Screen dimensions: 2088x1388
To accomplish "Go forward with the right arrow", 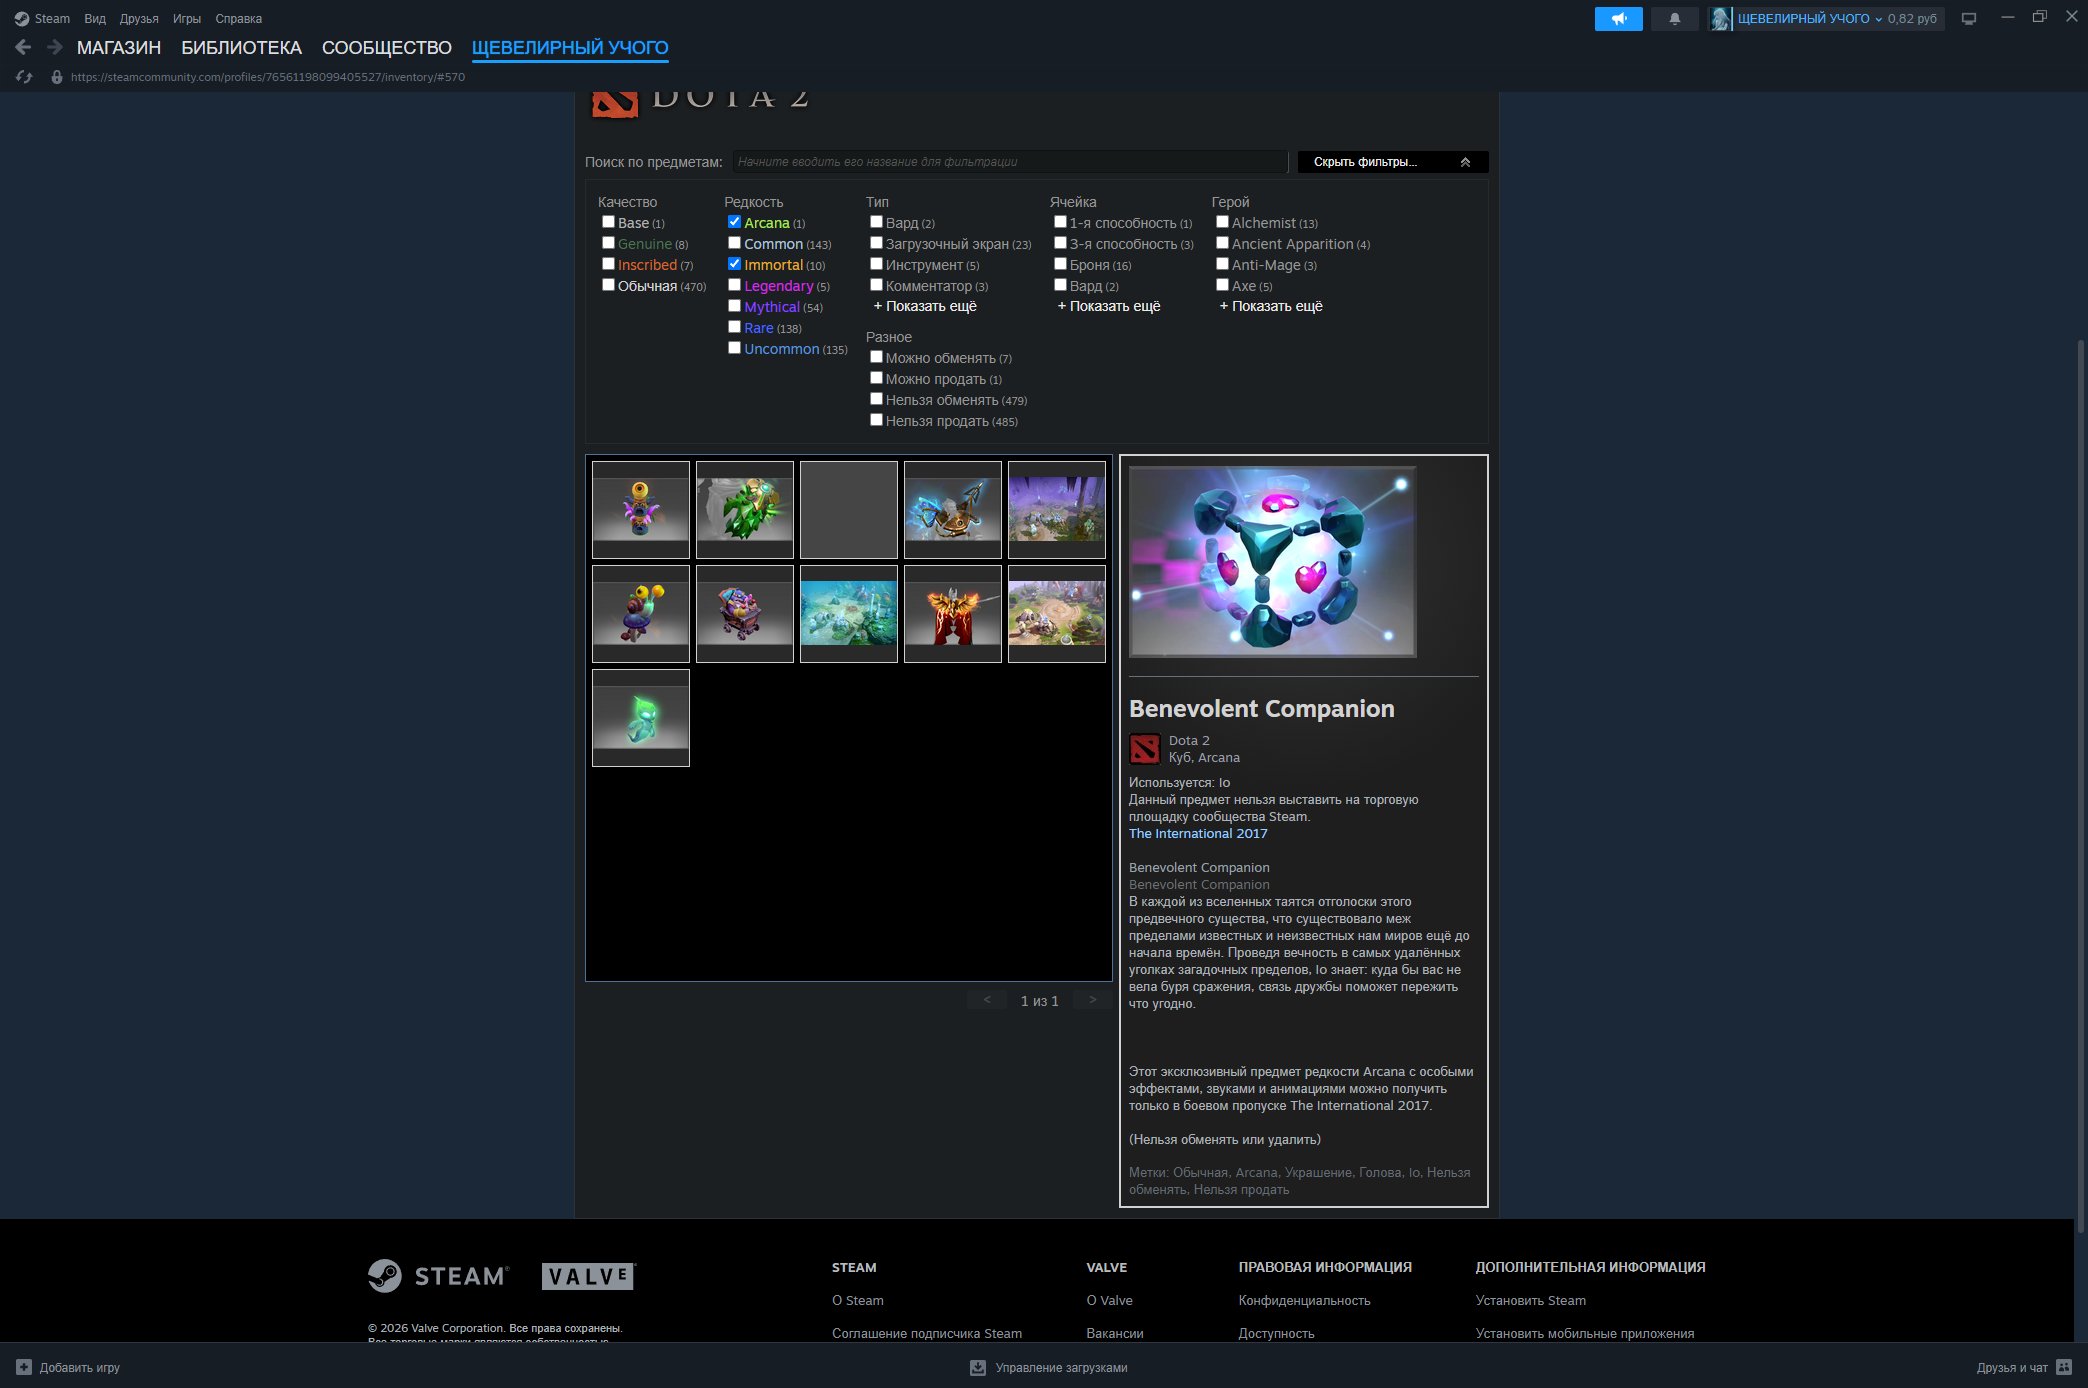I will (55, 47).
